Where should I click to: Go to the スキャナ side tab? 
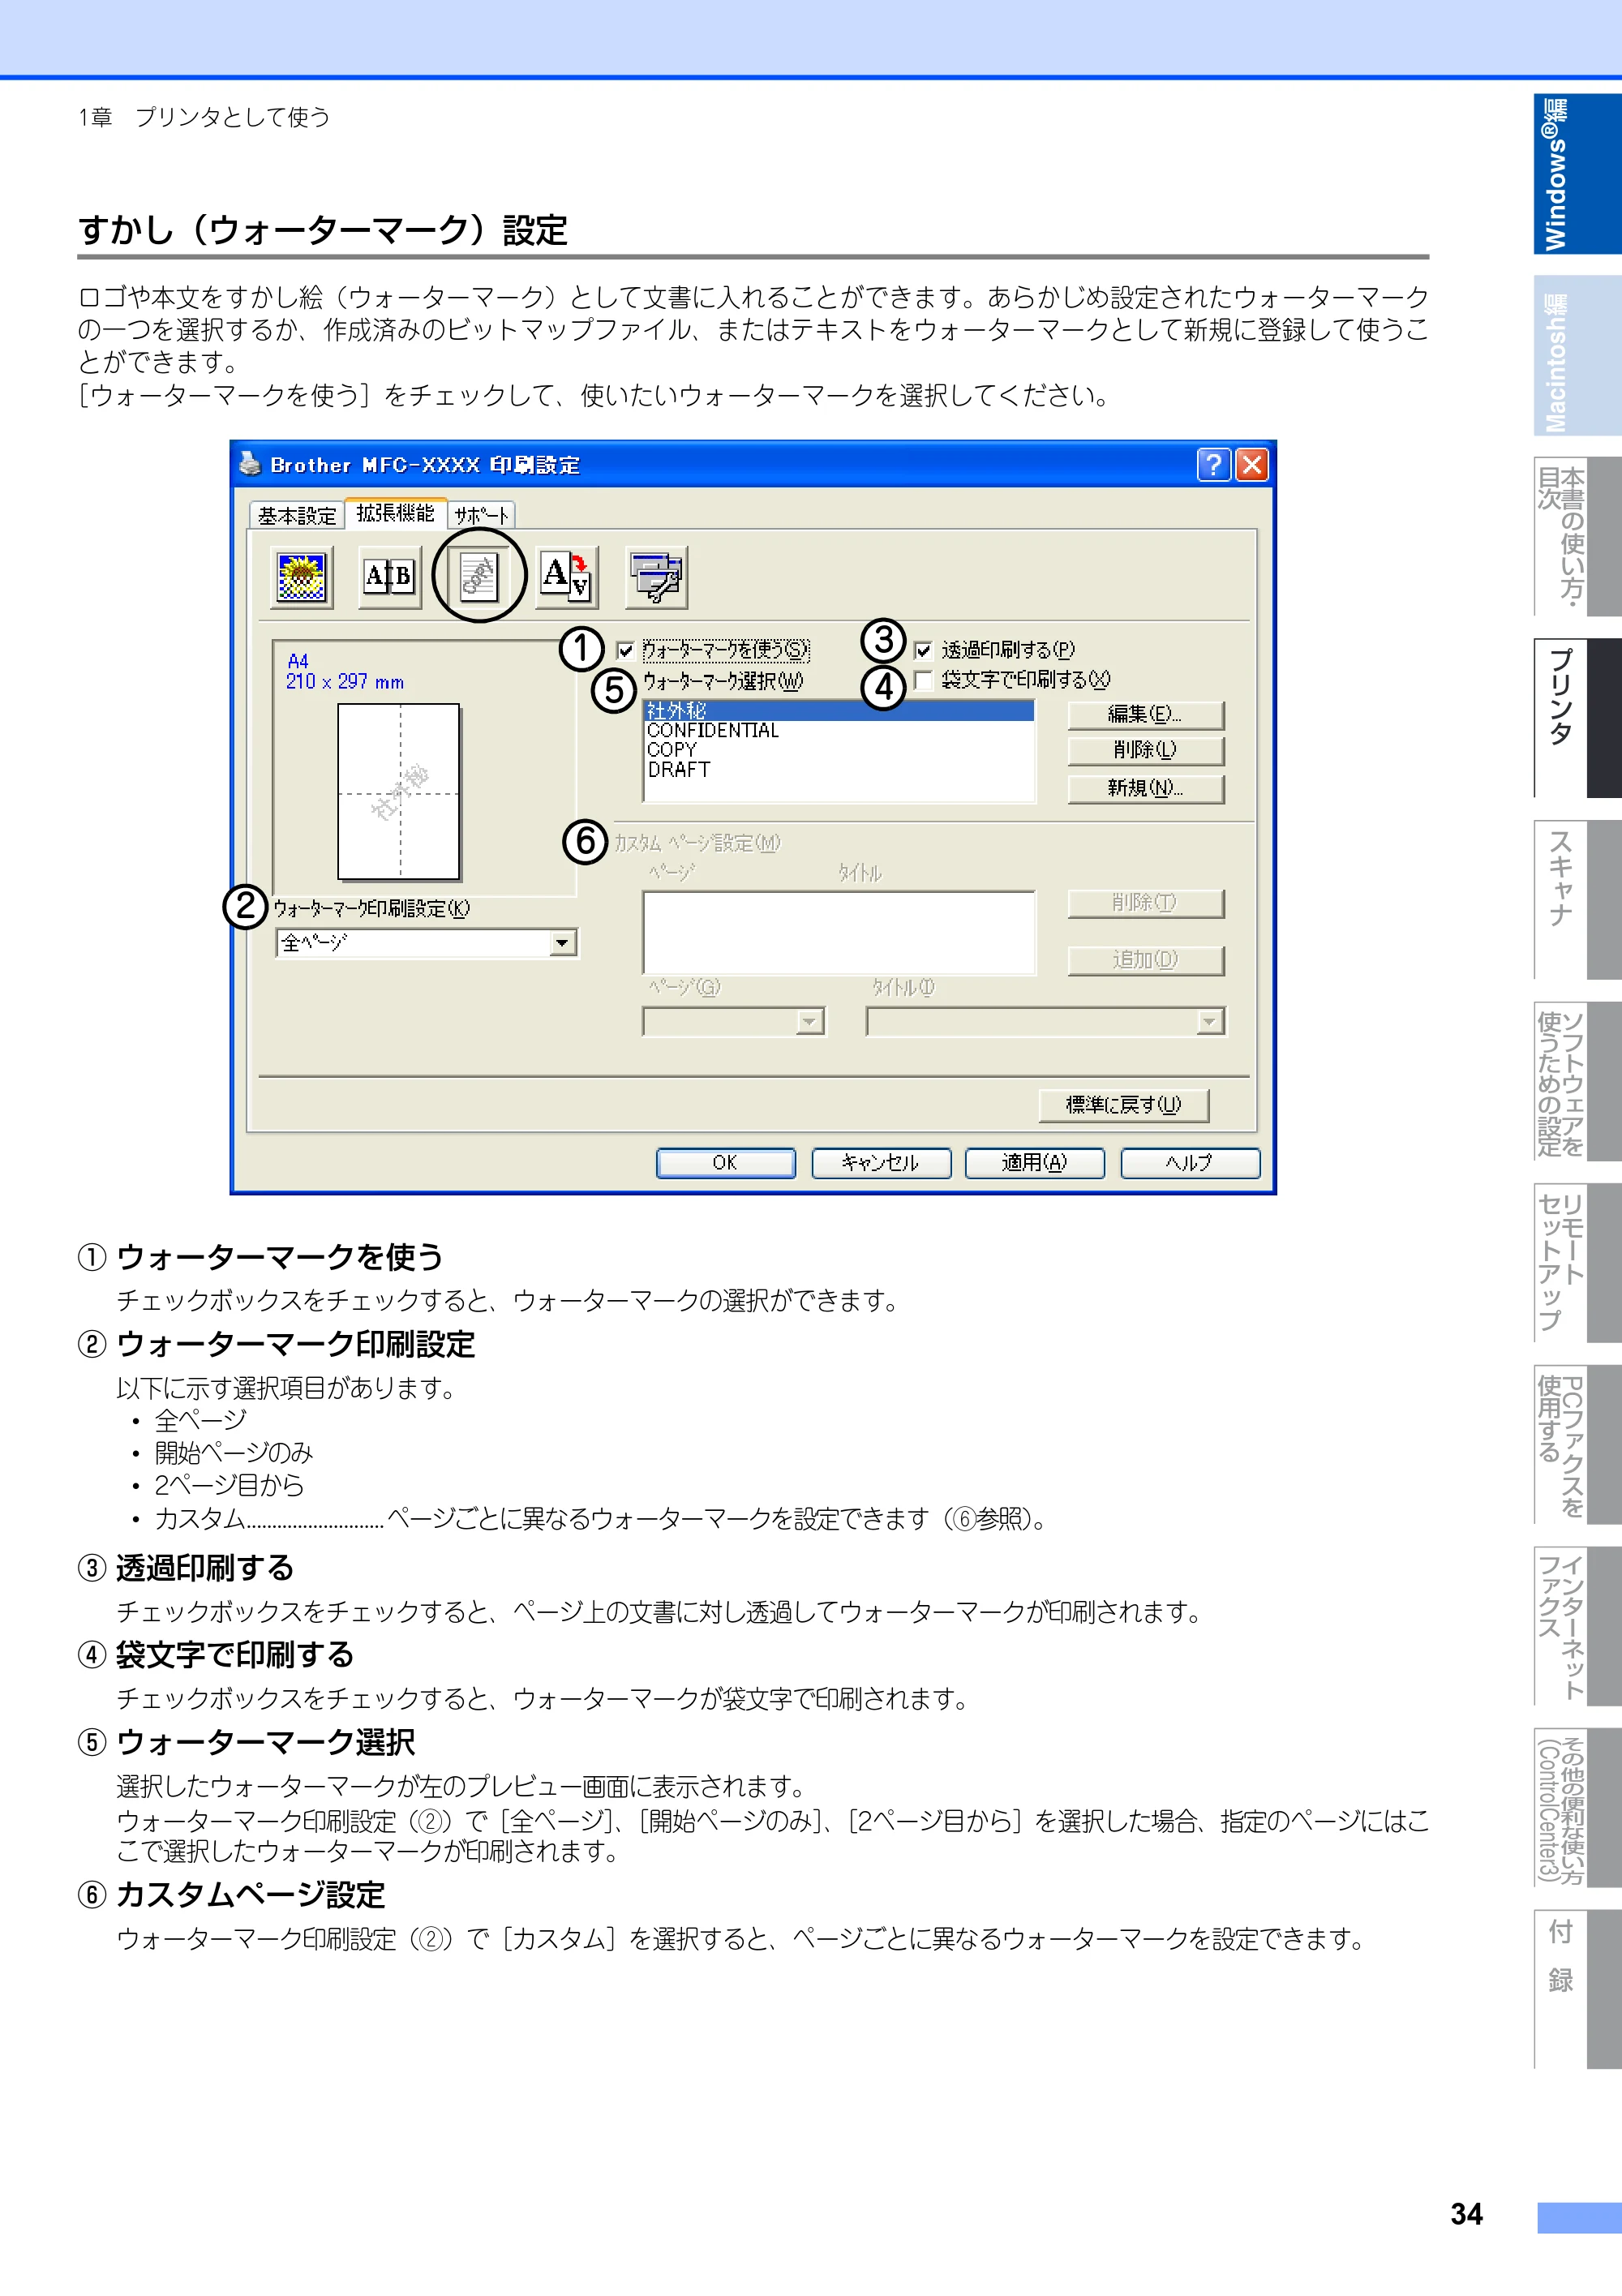coord(1577,899)
